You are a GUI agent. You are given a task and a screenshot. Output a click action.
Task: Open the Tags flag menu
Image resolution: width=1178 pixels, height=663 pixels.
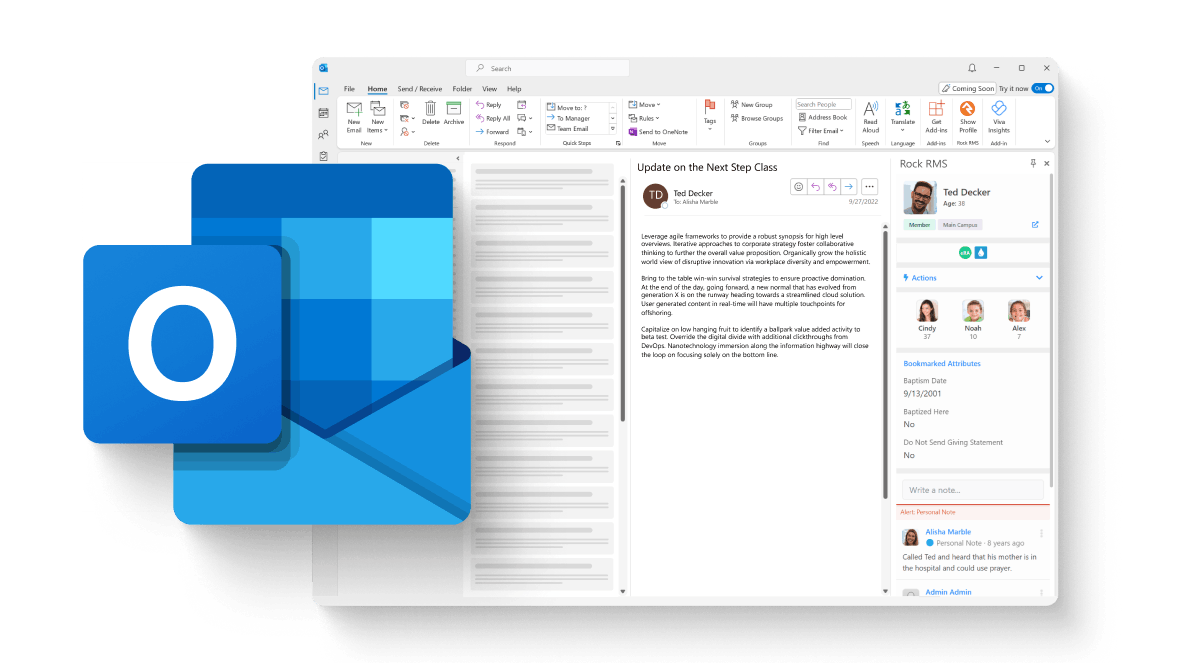709,114
